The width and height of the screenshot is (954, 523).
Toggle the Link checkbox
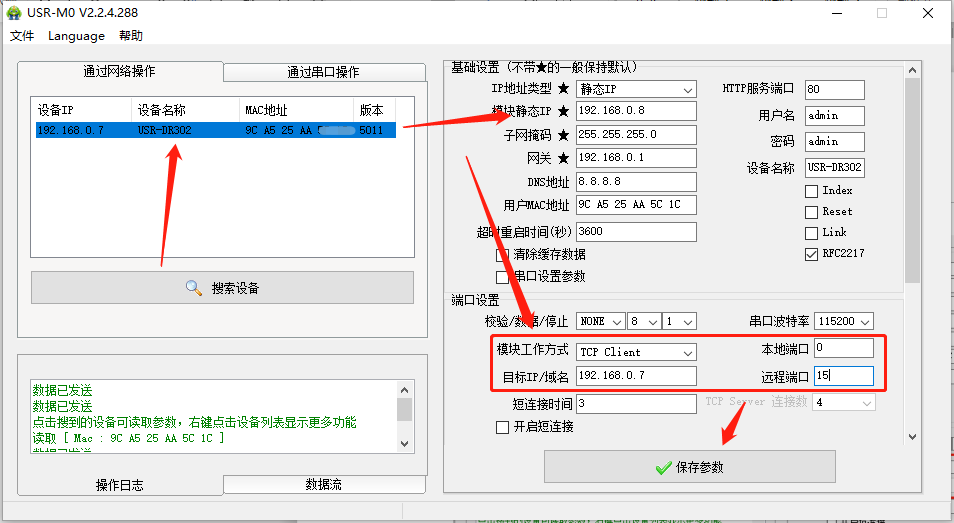point(811,233)
